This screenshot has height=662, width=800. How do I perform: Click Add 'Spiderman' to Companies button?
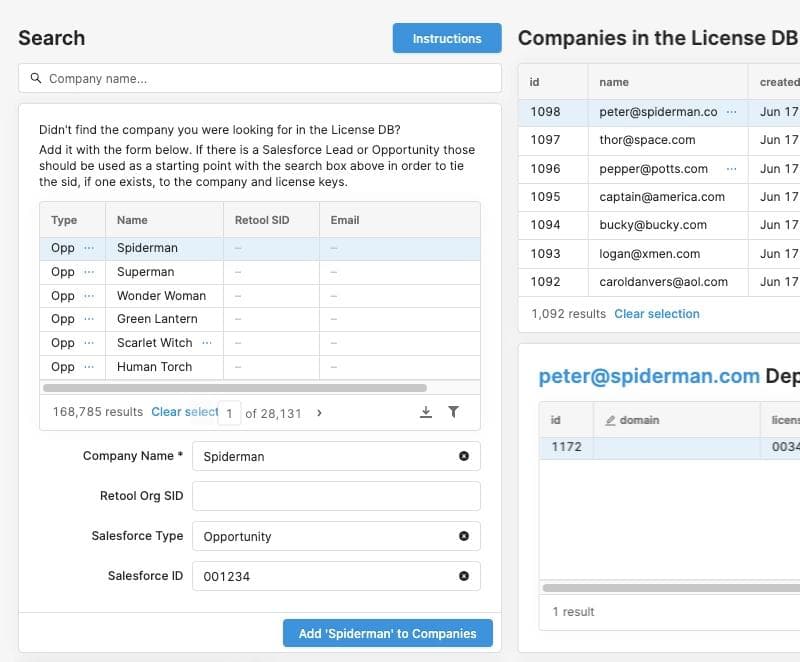(x=387, y=633)
